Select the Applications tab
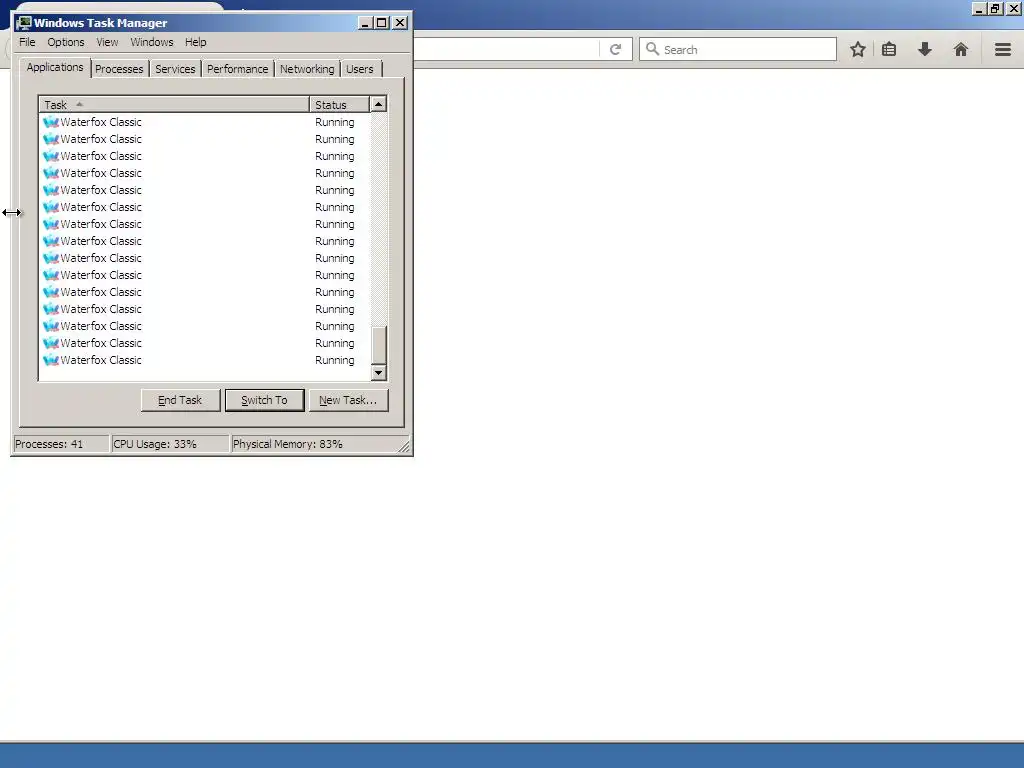1024x768 pixels. coord(55,67)
